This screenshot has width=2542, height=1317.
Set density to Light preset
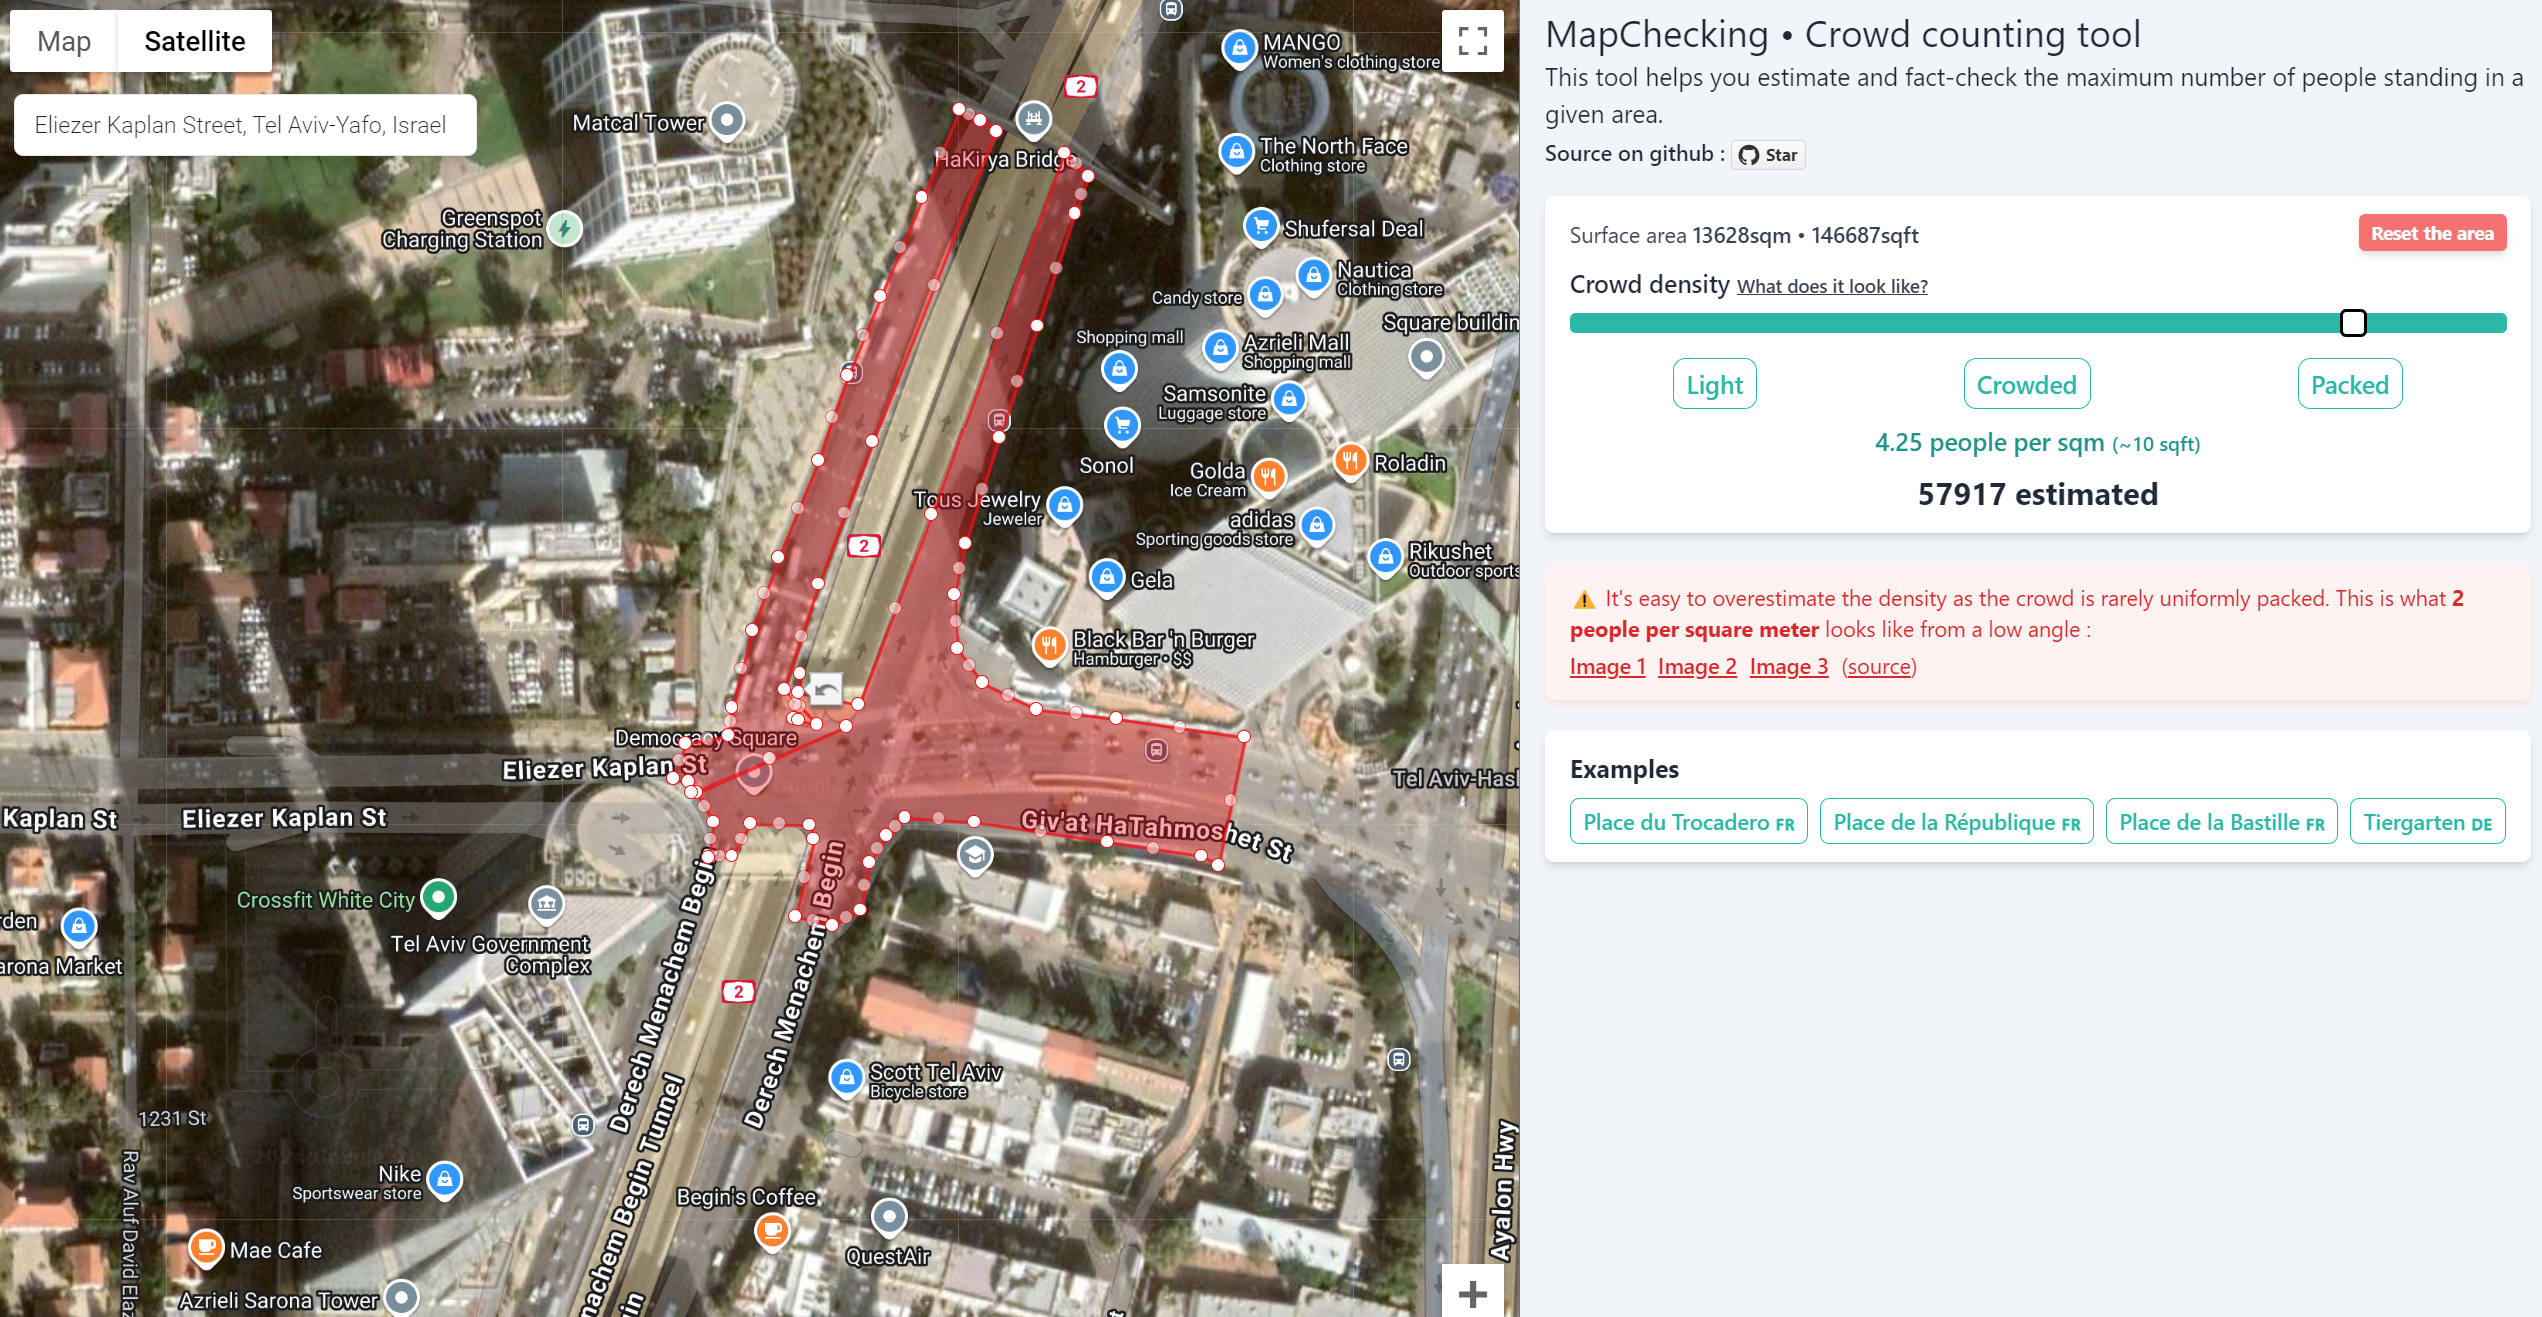pos(1714,384)
